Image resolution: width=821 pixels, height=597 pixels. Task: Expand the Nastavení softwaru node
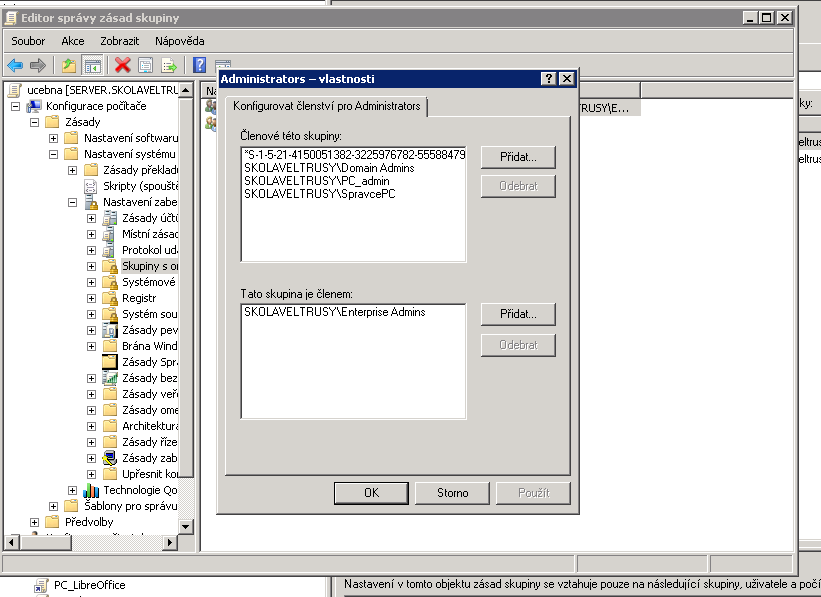[54, 138]
